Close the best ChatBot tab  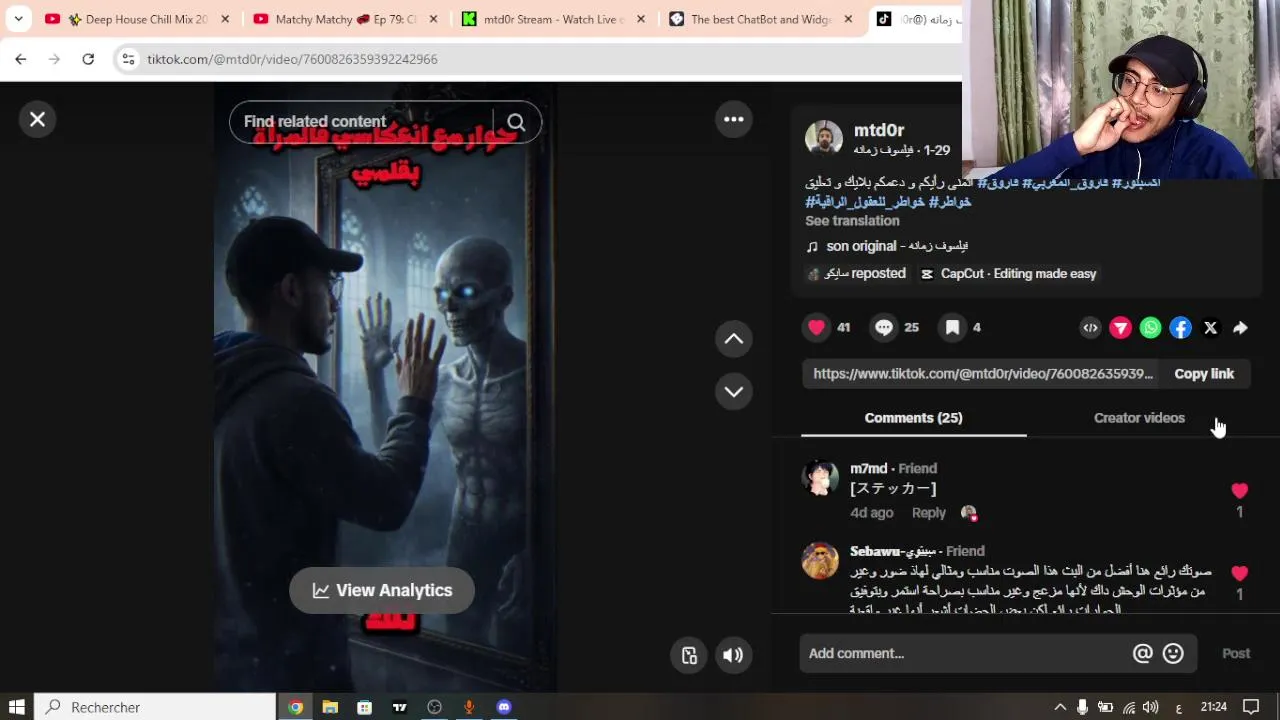click(x=848, y=19)
